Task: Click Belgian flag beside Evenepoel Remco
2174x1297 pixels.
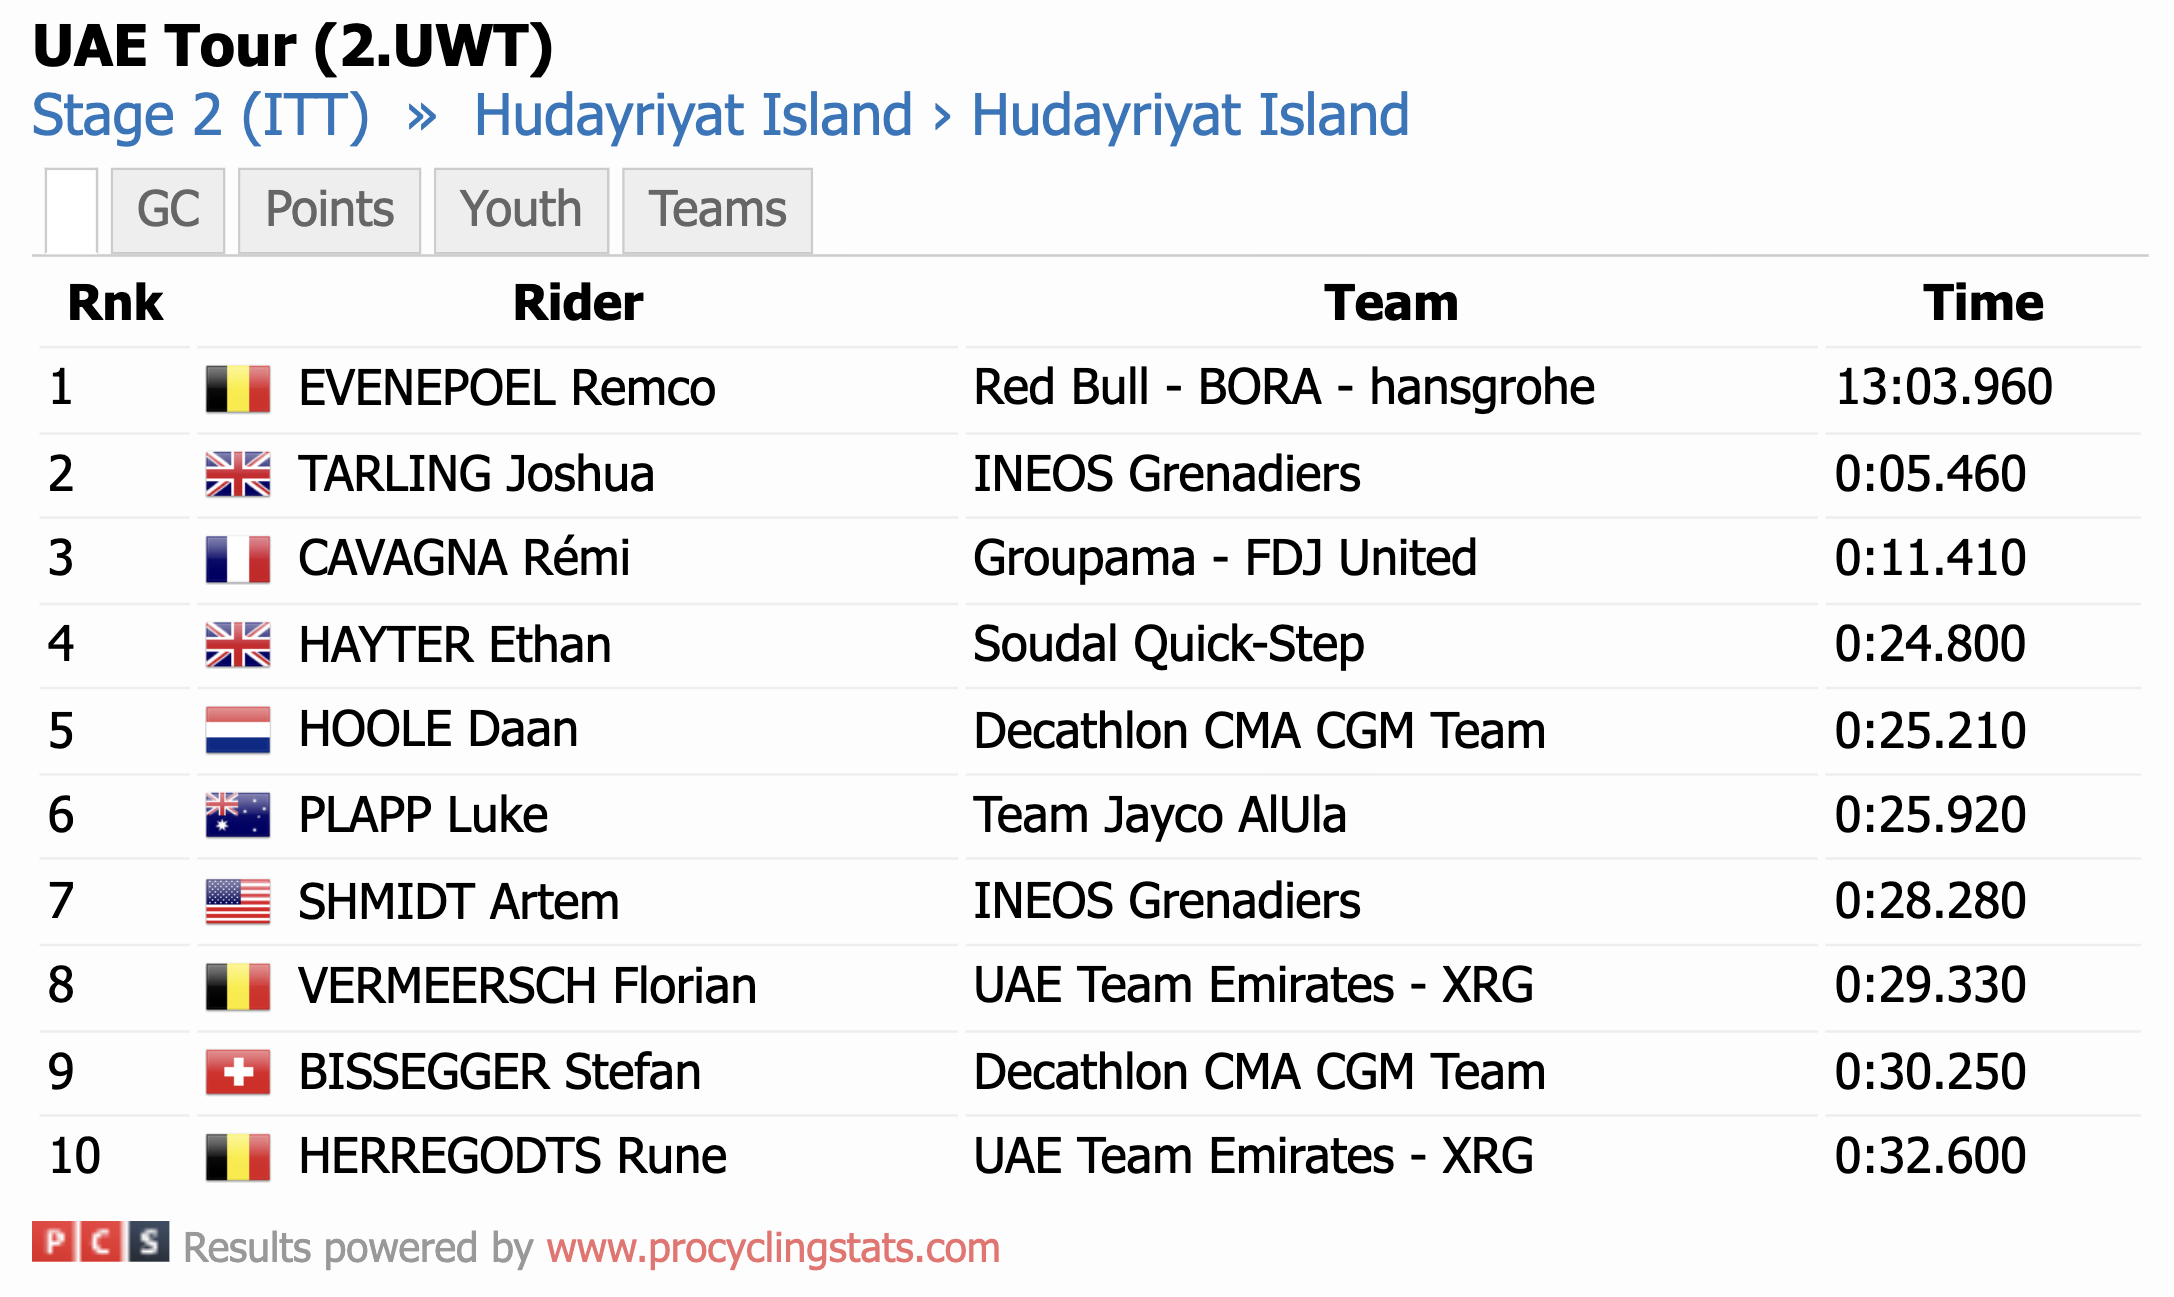Action: (237, 389)
